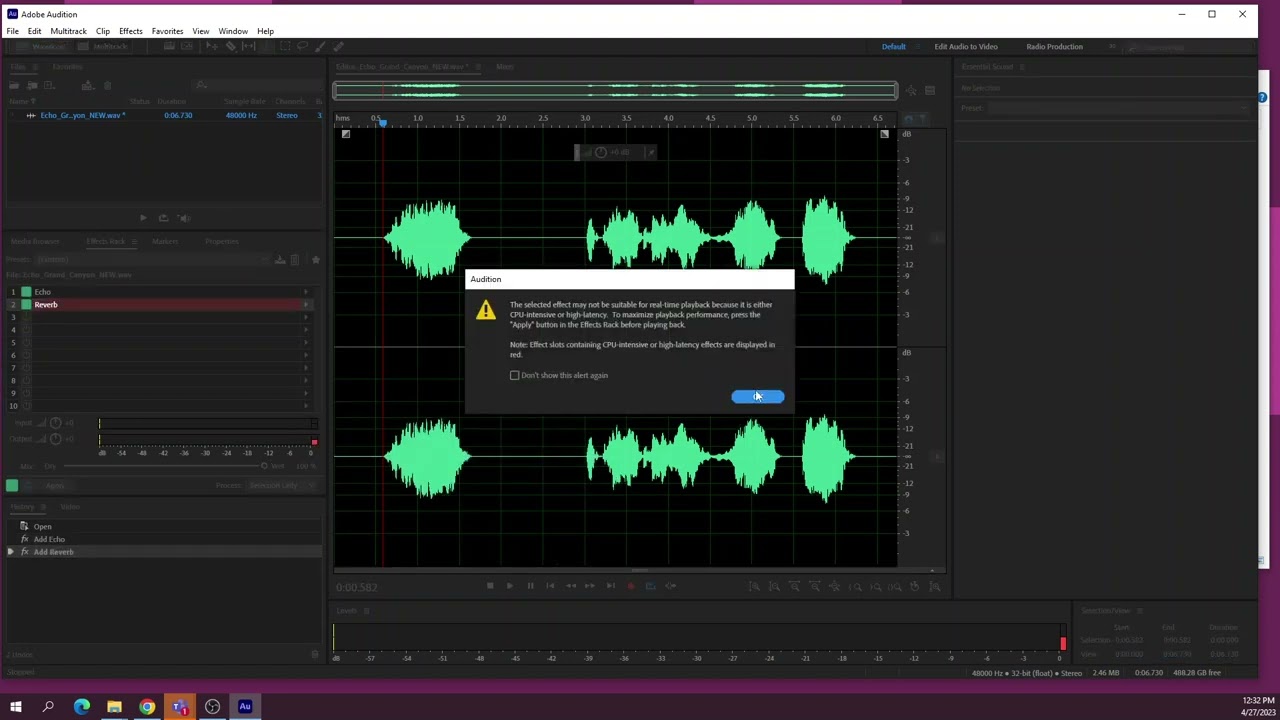Image resolution: width=1280 pixels, height=720 pixels.
Task: Click the Files panel play preview icon
Action: pyautogui.click(x=143, y=218)
